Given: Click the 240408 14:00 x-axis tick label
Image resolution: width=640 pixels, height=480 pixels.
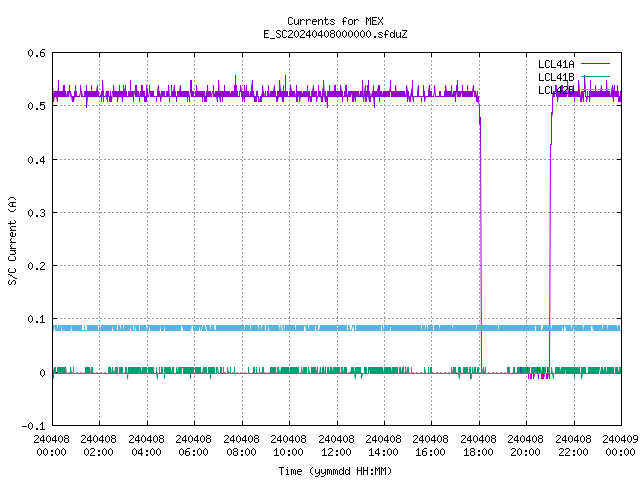Looking at the screenshot, I should coord(383,445).
